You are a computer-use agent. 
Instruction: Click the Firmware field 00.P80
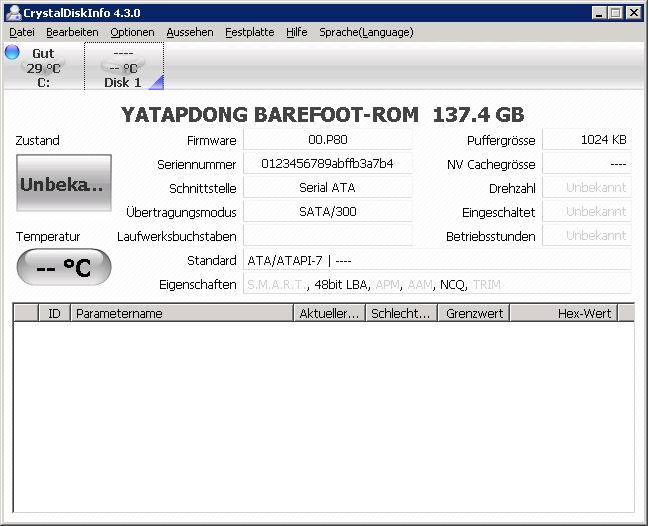[x=328, y=140]
